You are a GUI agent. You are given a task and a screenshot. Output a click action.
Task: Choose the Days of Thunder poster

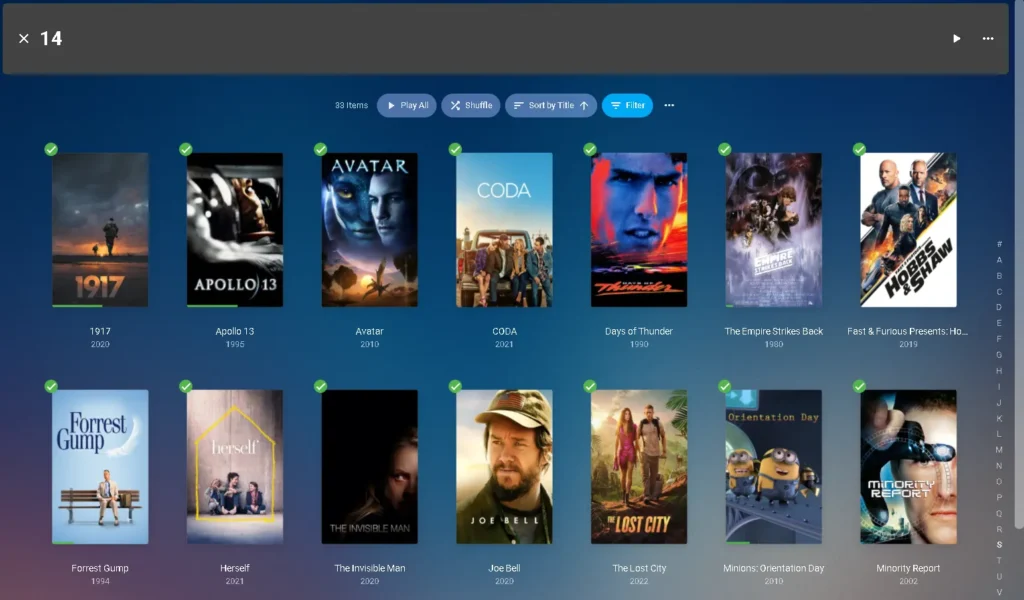[639, 230]
